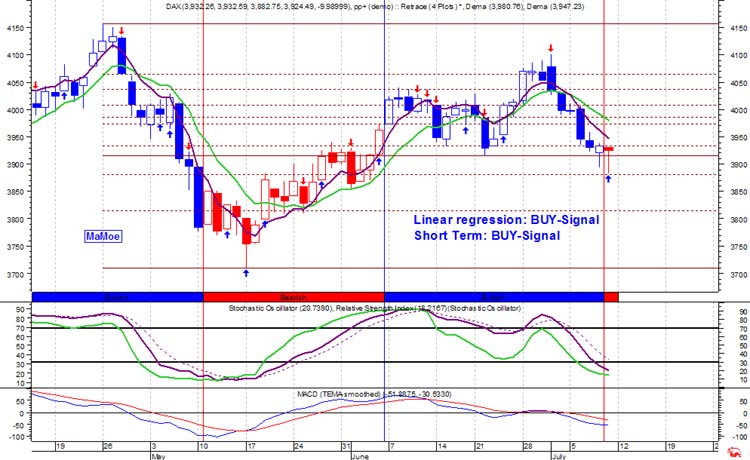Screen dimensions: 750x460
Task: Click the 'May' month label on the time axis
Action: coord(158,456)
